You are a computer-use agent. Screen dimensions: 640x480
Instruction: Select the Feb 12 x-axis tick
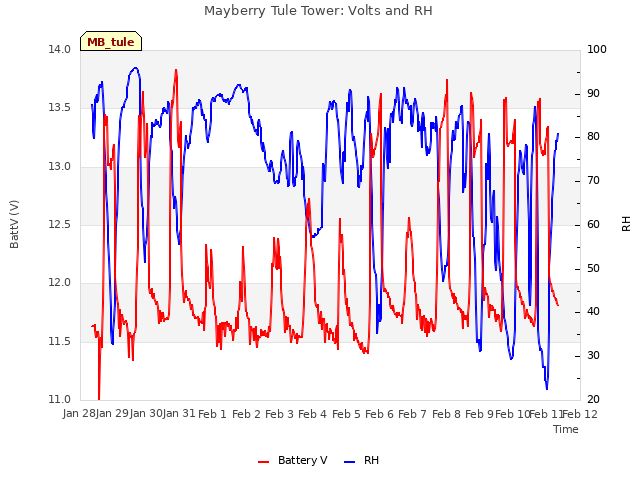[x=580, y=414]
